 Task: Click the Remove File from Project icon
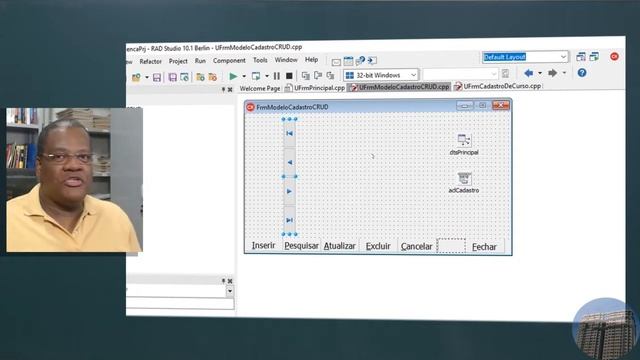(213, 77)
